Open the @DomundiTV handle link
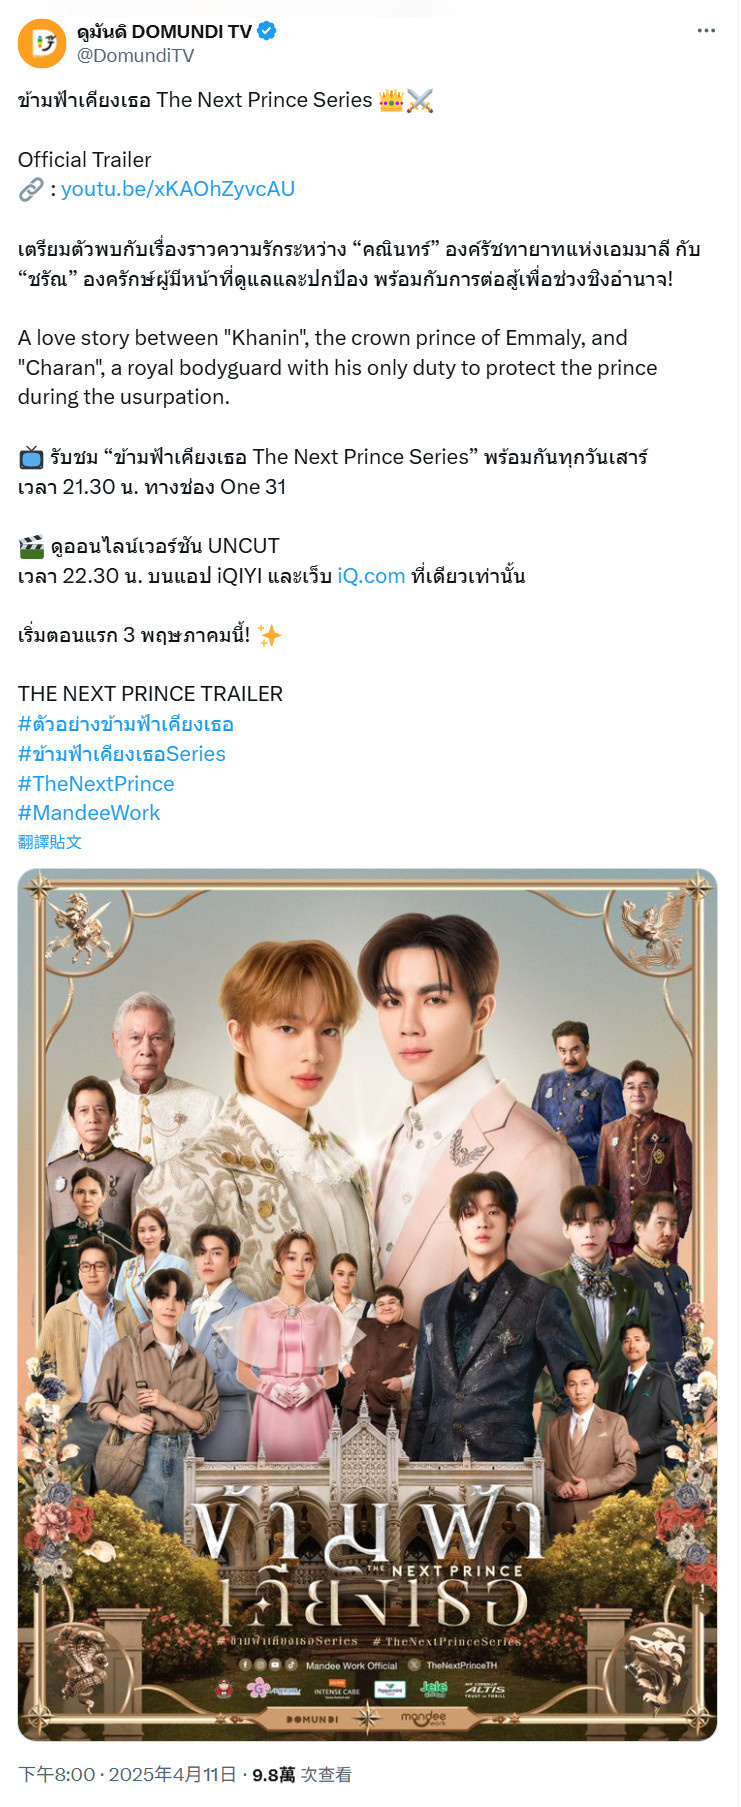 pyautogui.click(x=135, y=56)
